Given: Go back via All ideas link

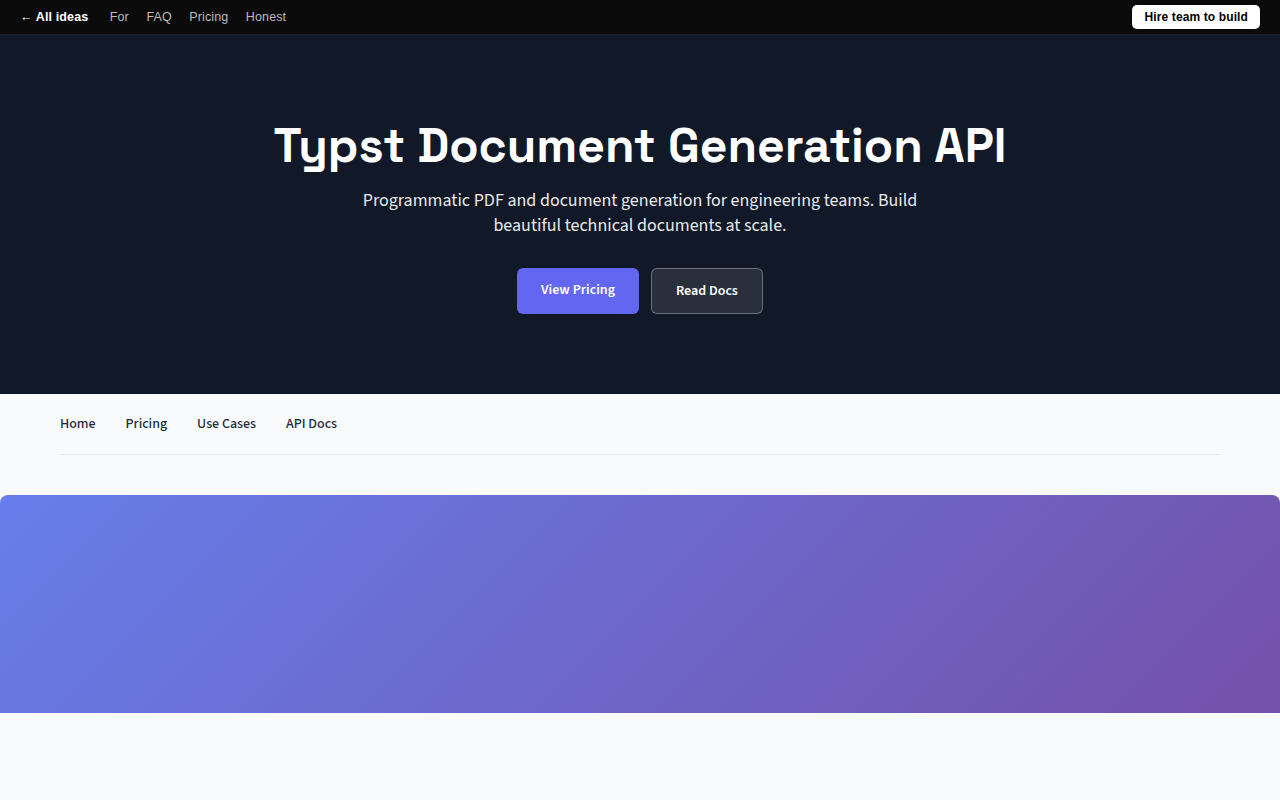Looking at the screenshot, I should (x=54, y=17).
